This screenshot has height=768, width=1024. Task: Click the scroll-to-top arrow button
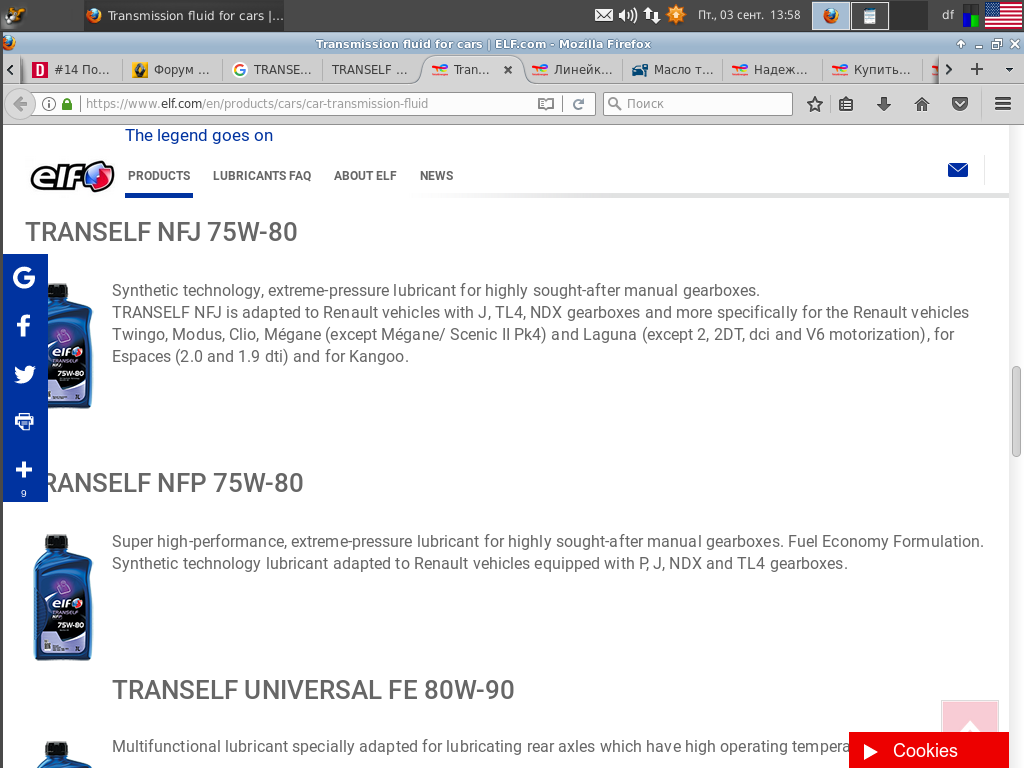click(970, 716)
